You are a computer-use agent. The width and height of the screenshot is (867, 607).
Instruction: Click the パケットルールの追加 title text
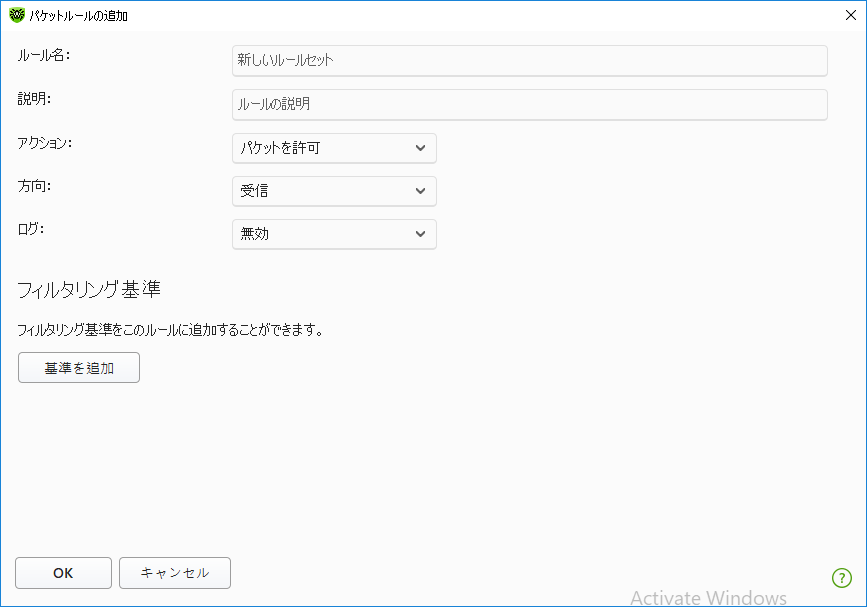tap(80, 16)
